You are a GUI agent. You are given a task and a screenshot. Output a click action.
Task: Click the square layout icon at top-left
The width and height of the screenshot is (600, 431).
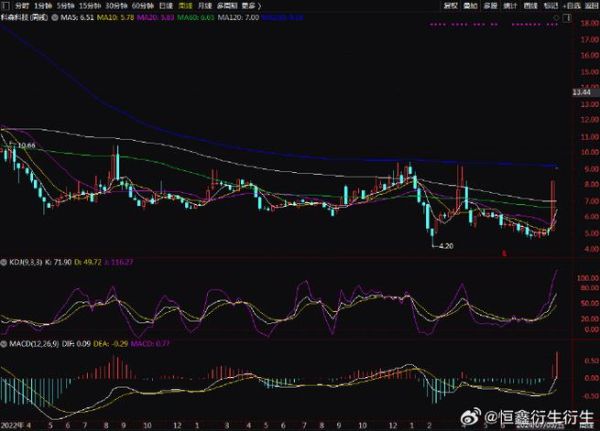pos(6,6)
